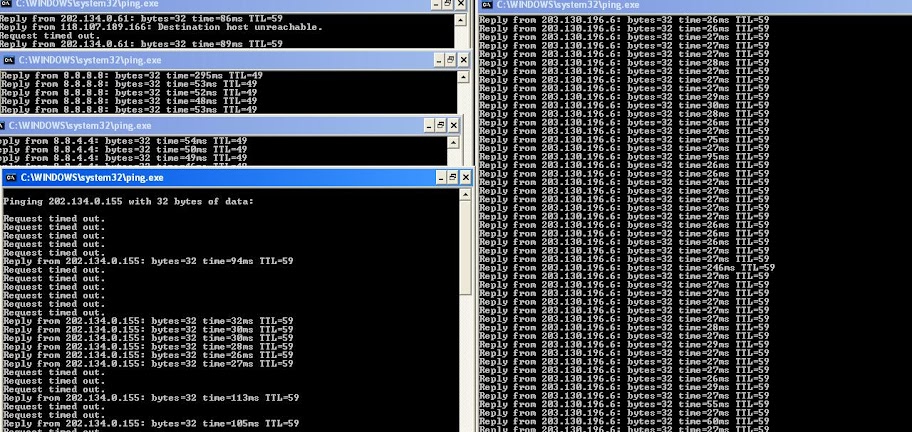Click the 202.134.0.155 reply with time=32ms
The height and width of the screenshot is (432, 912).
pyautogui.click(x=148, y=321)
